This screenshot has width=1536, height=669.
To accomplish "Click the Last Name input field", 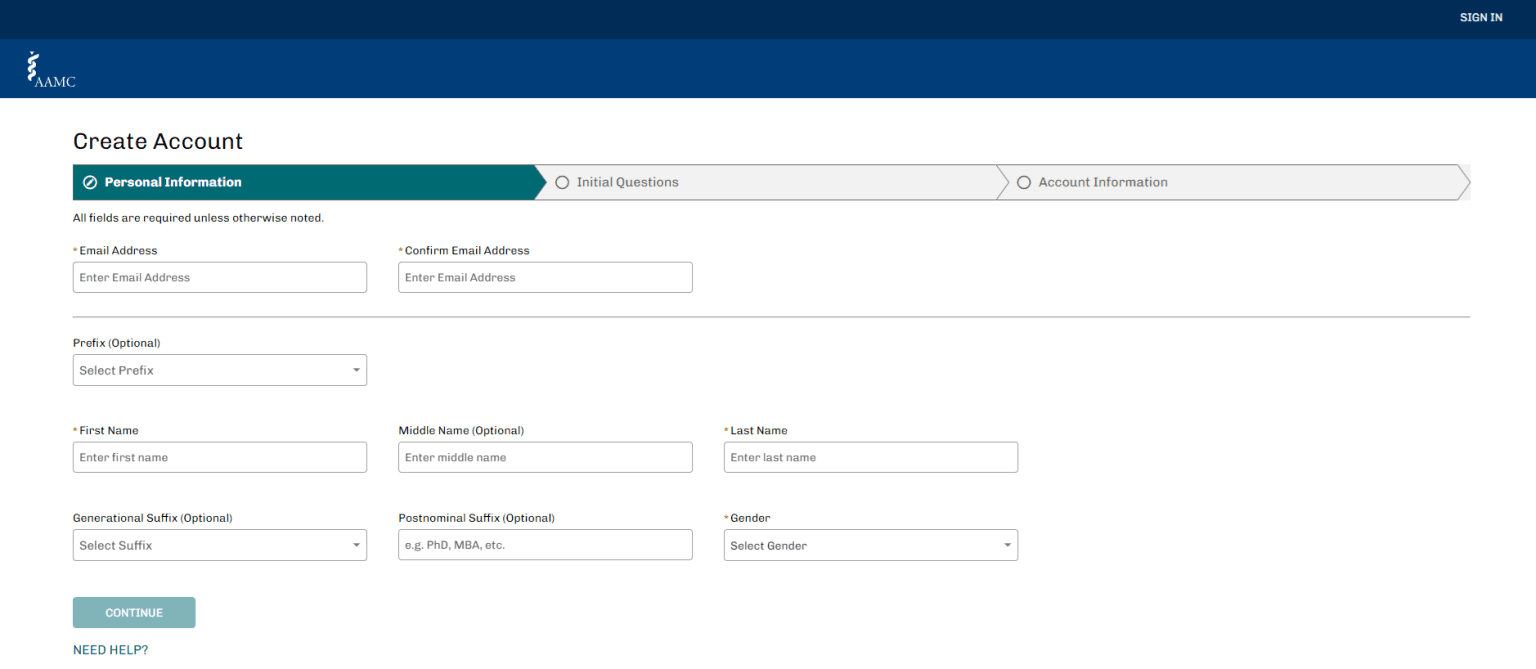I will pyautogui.click(x=870, y=457).
